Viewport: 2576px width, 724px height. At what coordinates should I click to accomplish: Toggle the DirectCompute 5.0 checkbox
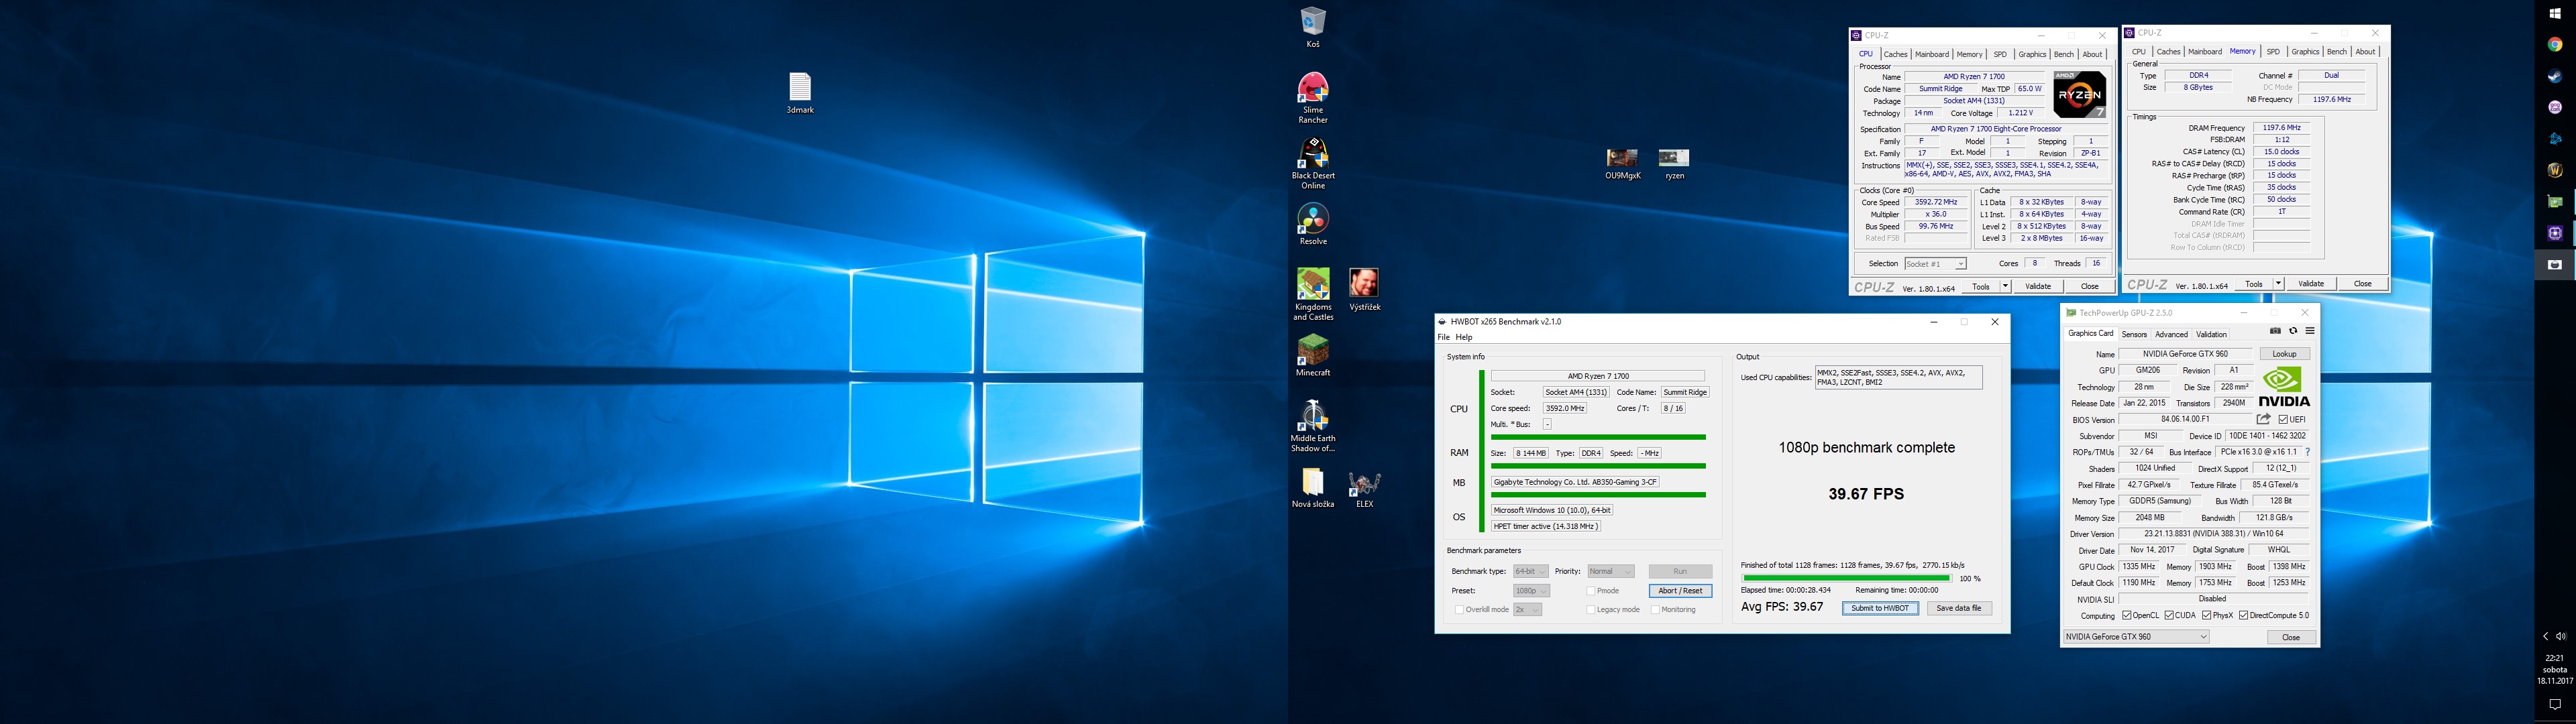coord(2244,615)
